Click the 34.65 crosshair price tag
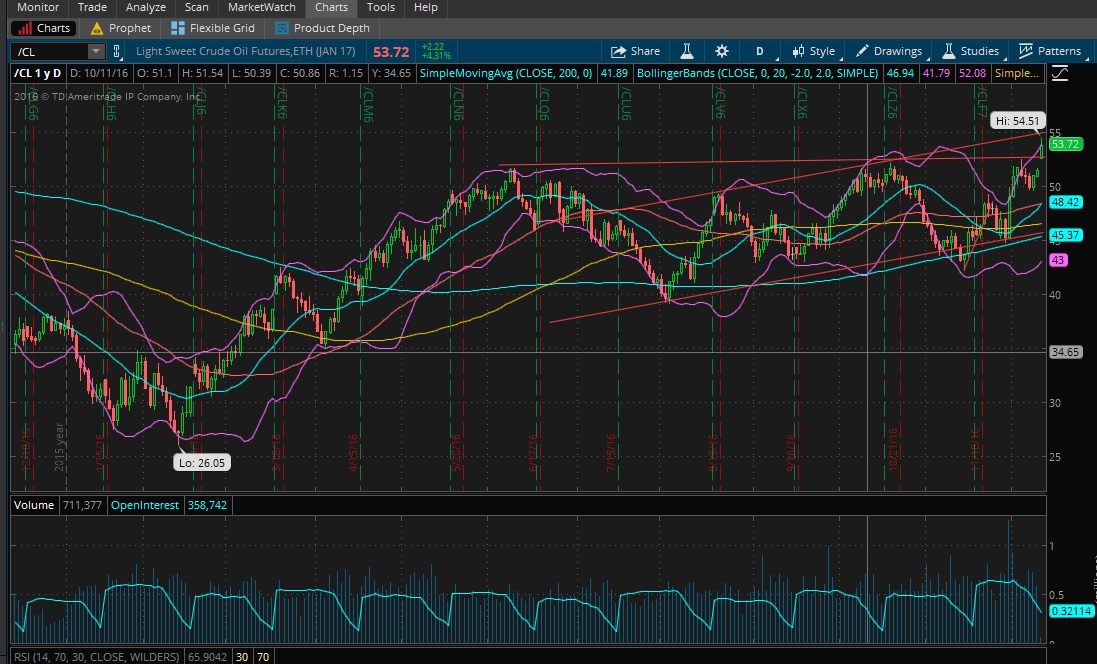The height and width of the screenshot is (664, 1097). (x=1065, y=352)
